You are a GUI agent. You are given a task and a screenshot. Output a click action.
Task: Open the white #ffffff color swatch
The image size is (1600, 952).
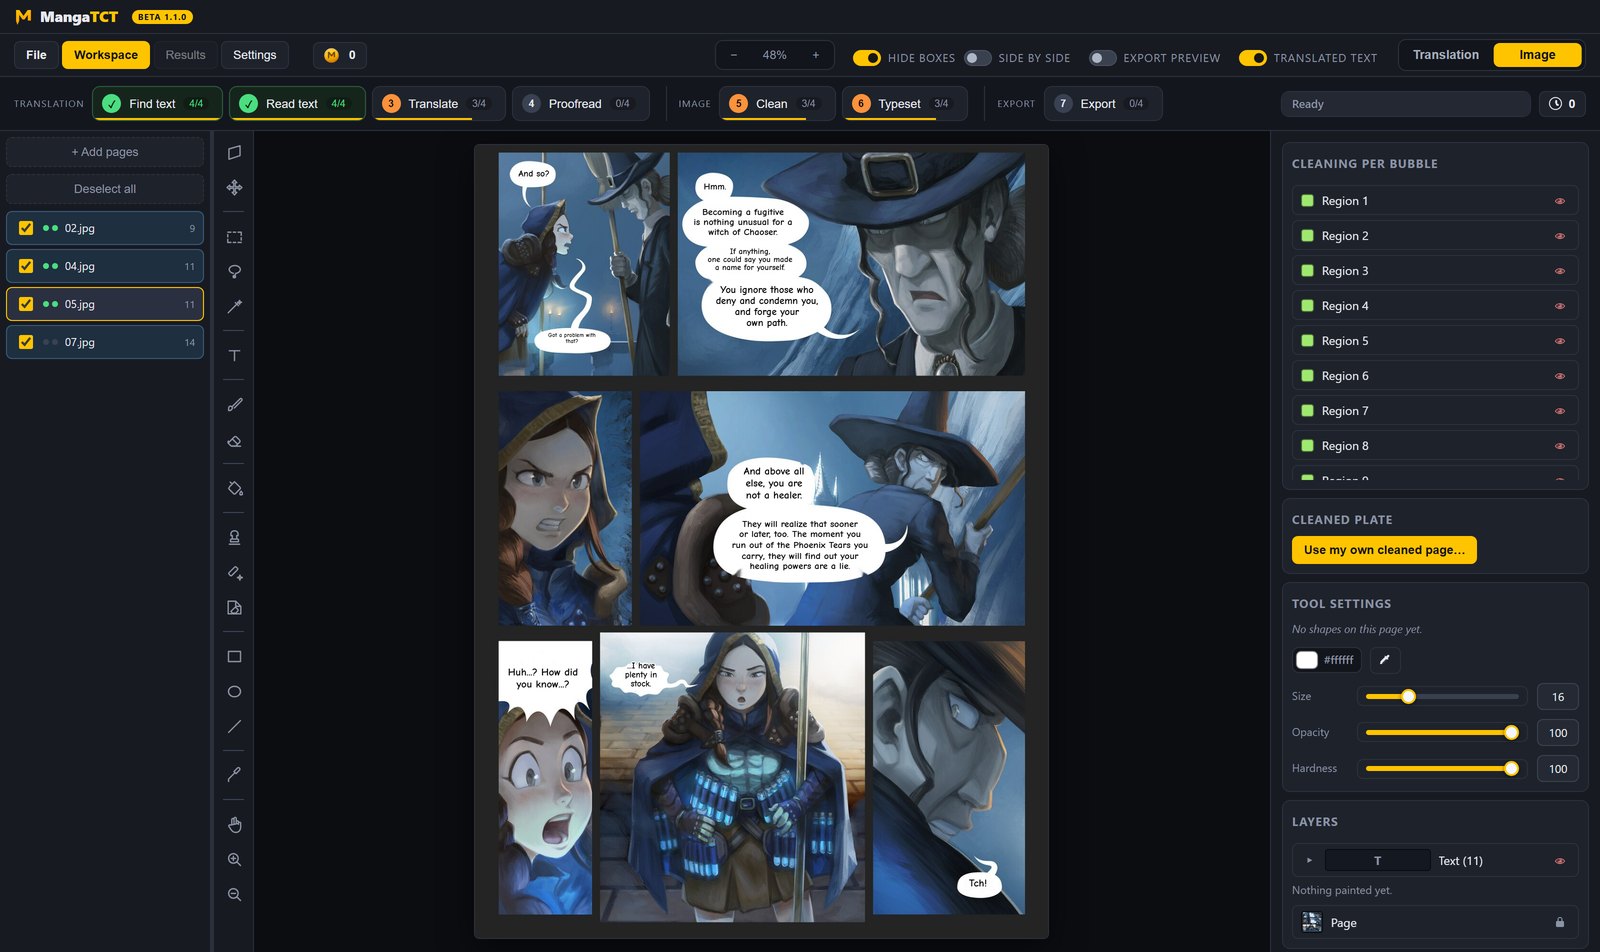tap(1307, 660)
